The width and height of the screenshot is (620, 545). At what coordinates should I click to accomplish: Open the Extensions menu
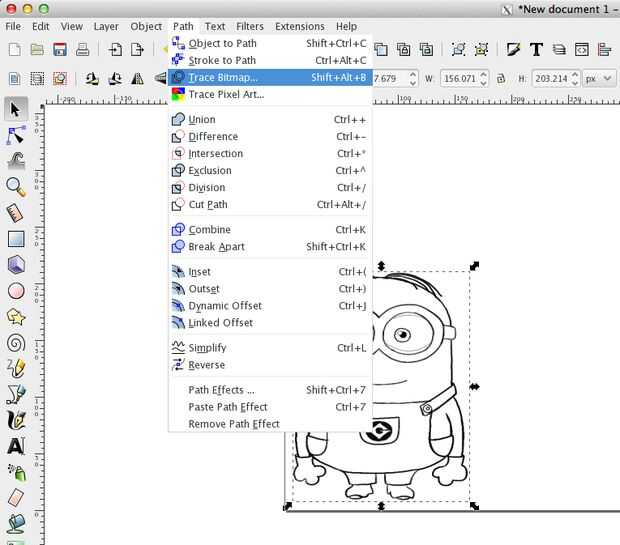300,26
